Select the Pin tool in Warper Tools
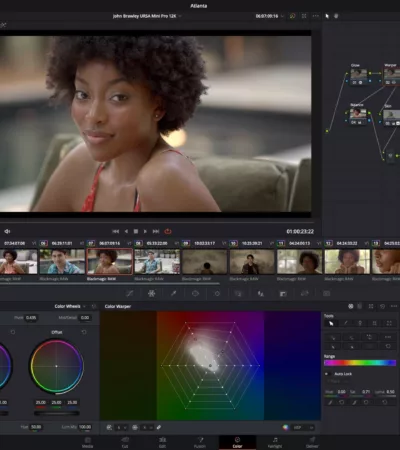 (360, 323)
